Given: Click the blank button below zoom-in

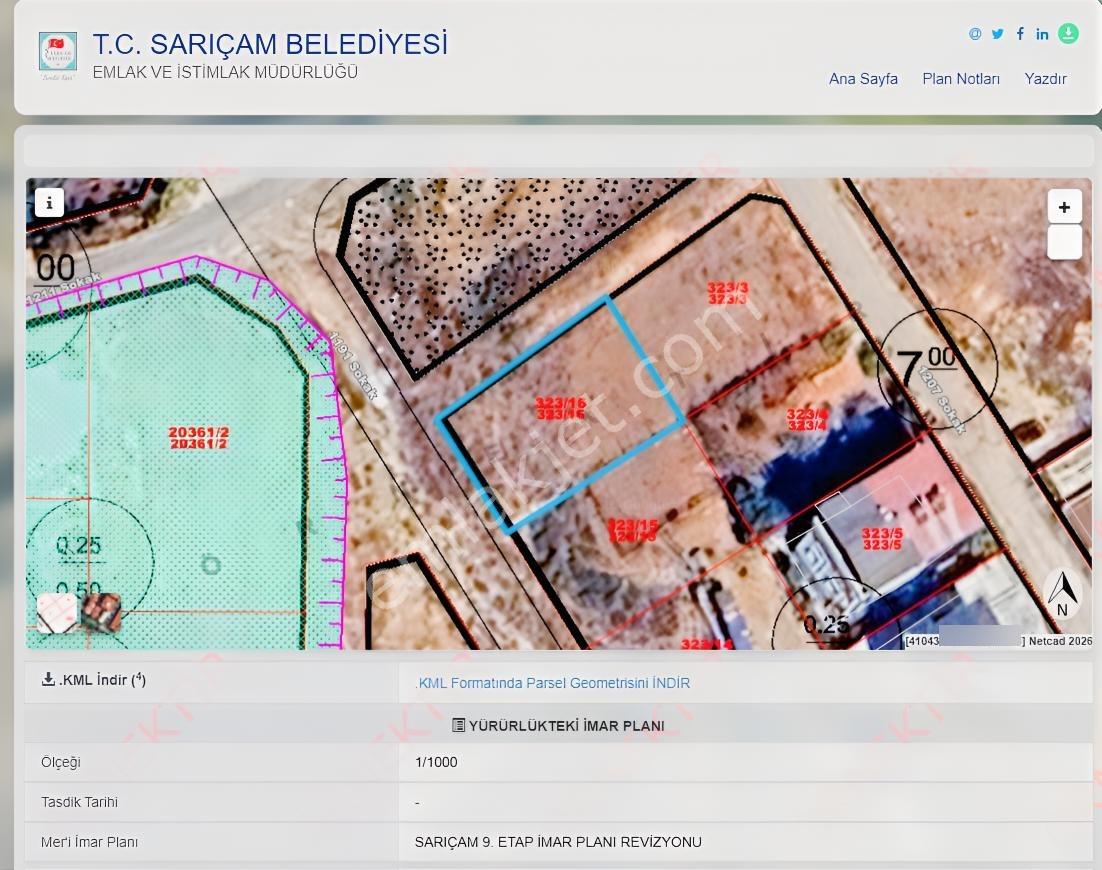Looking at the screenshot, I should [1064, 242].
